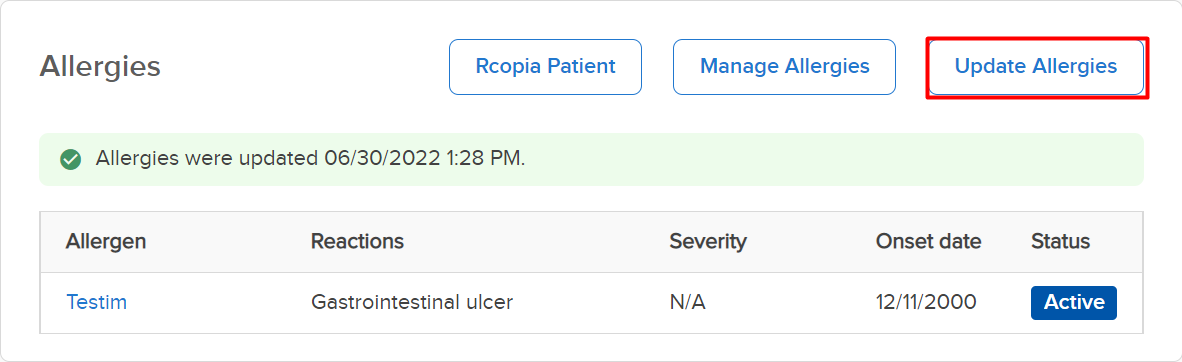Select the Severity column header

click(708, 241)
